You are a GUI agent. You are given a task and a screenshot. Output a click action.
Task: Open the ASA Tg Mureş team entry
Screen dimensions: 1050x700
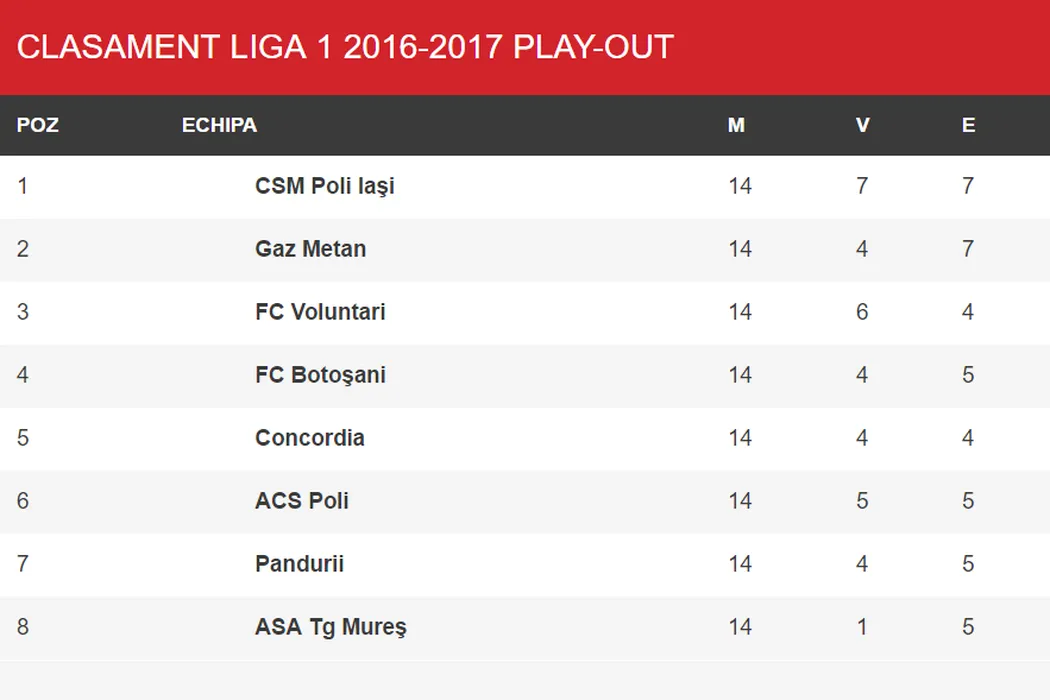[x=330, y=627]
